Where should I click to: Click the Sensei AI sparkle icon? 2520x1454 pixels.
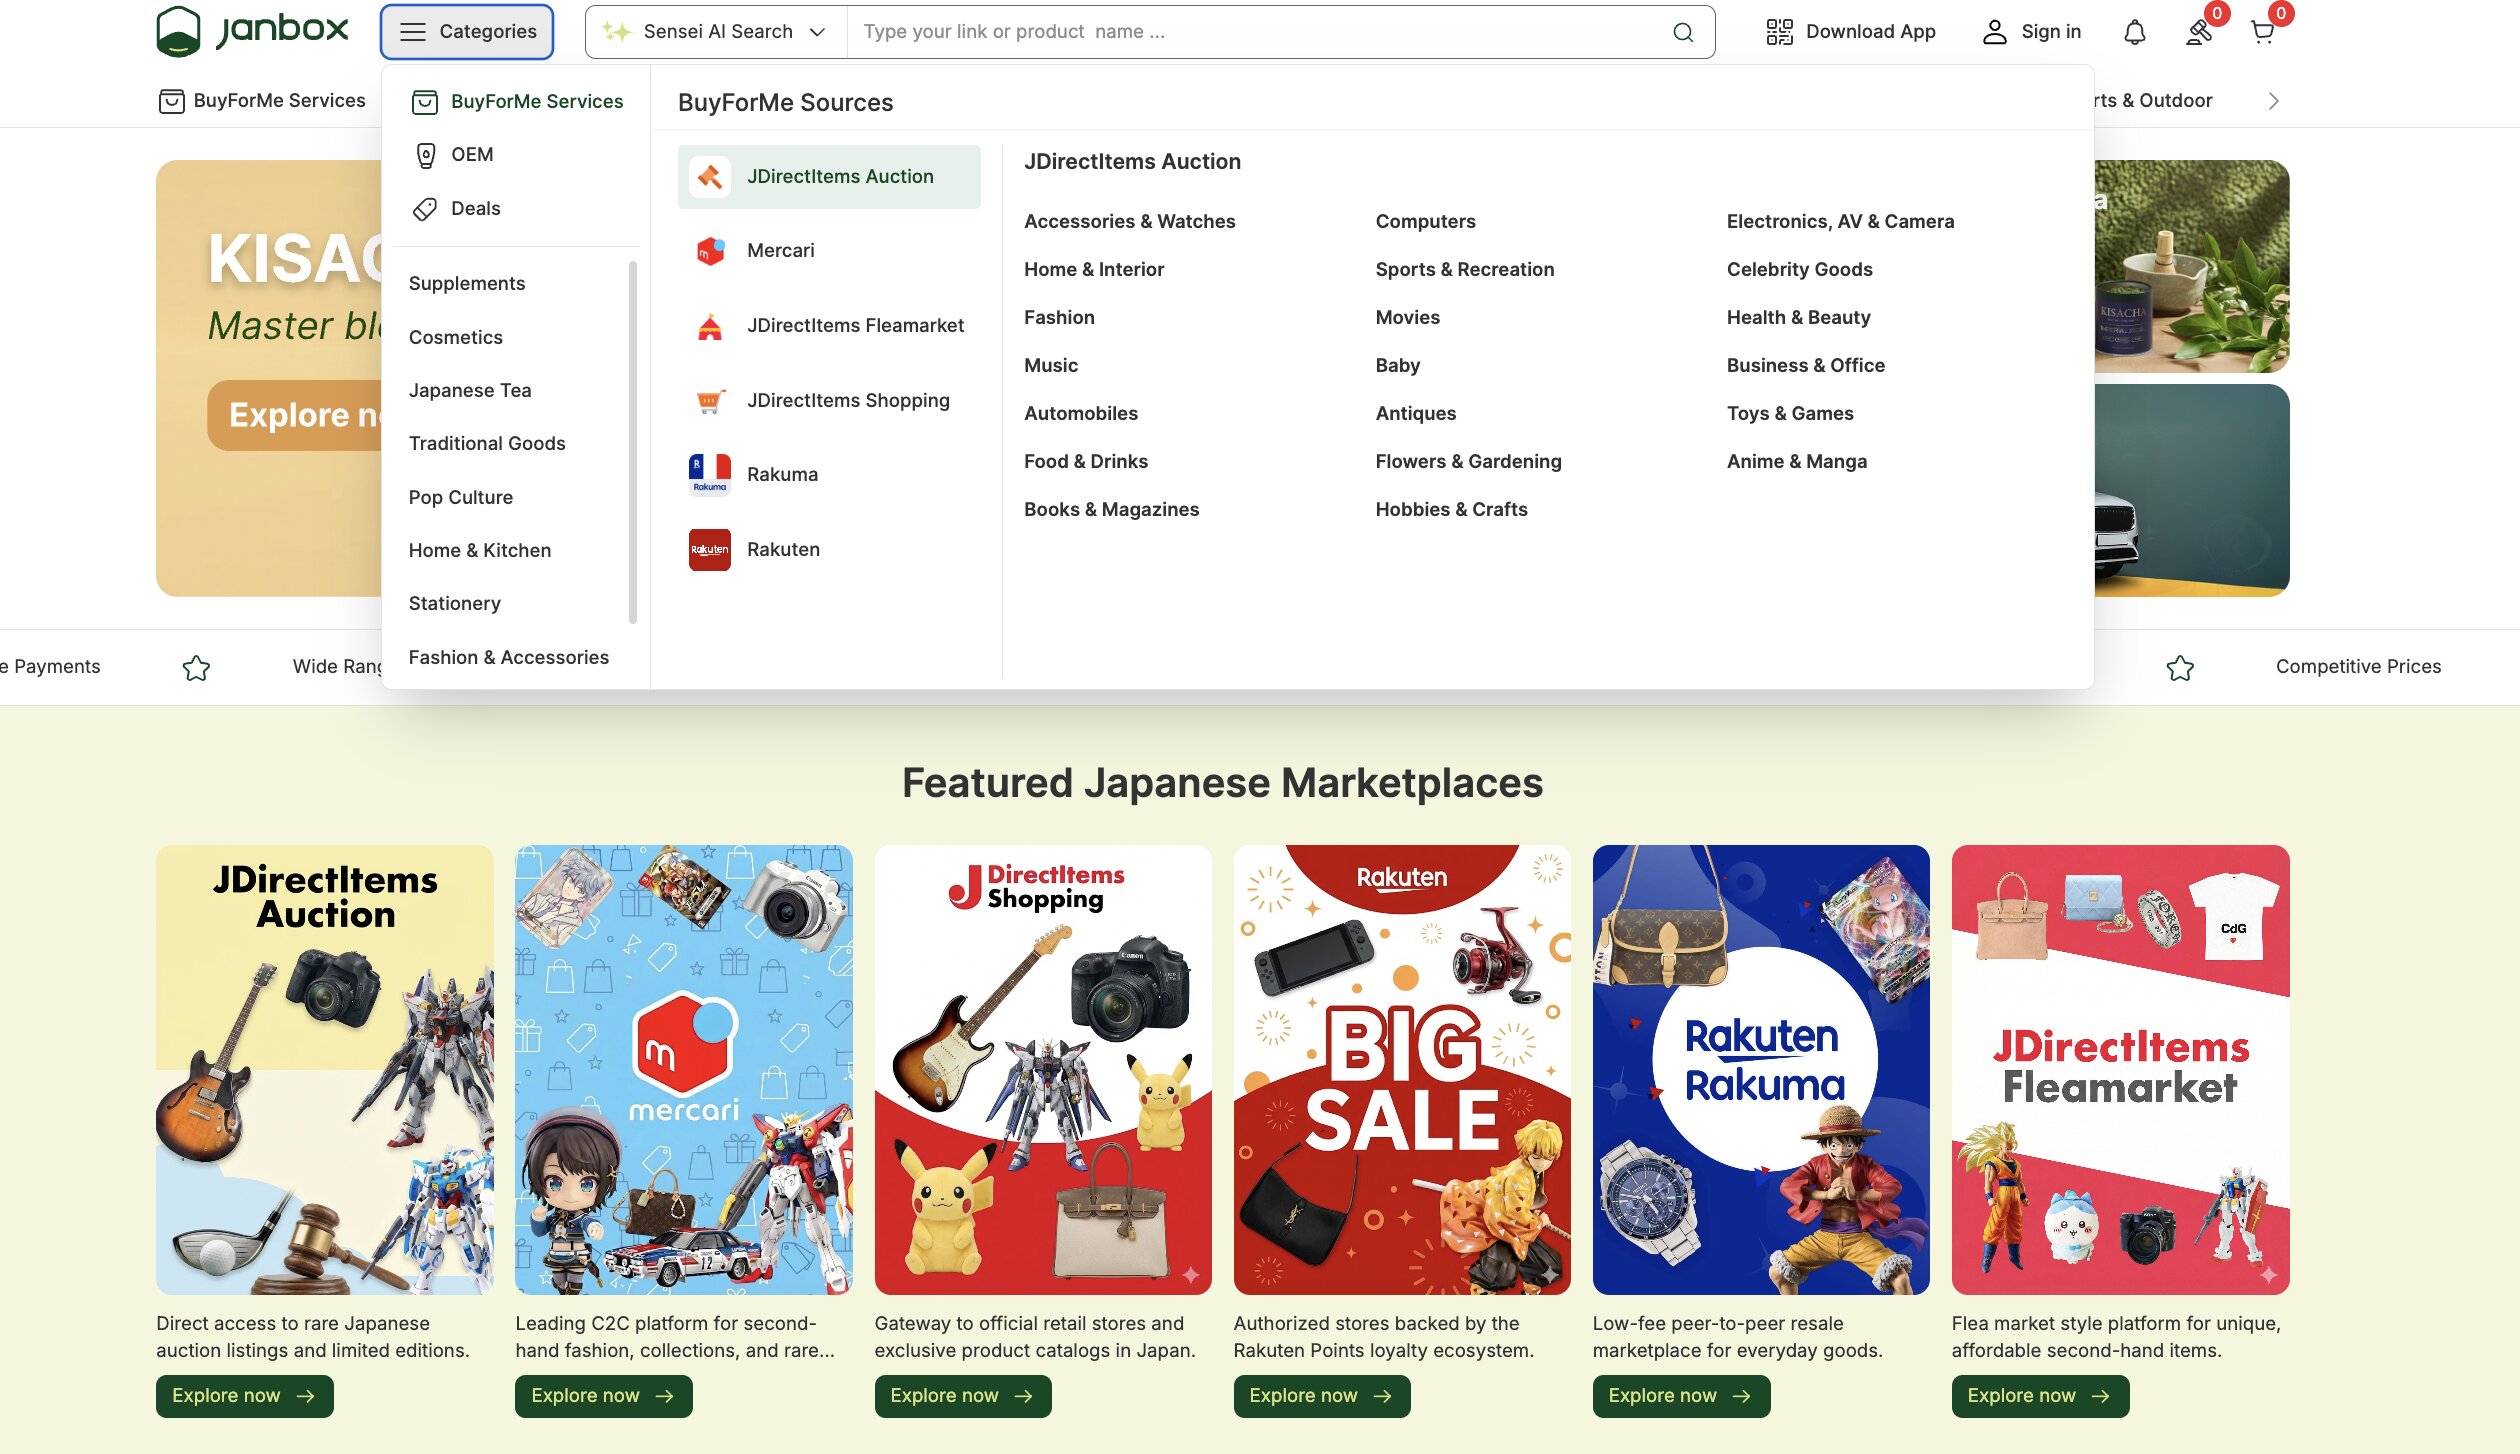point(616,32)
